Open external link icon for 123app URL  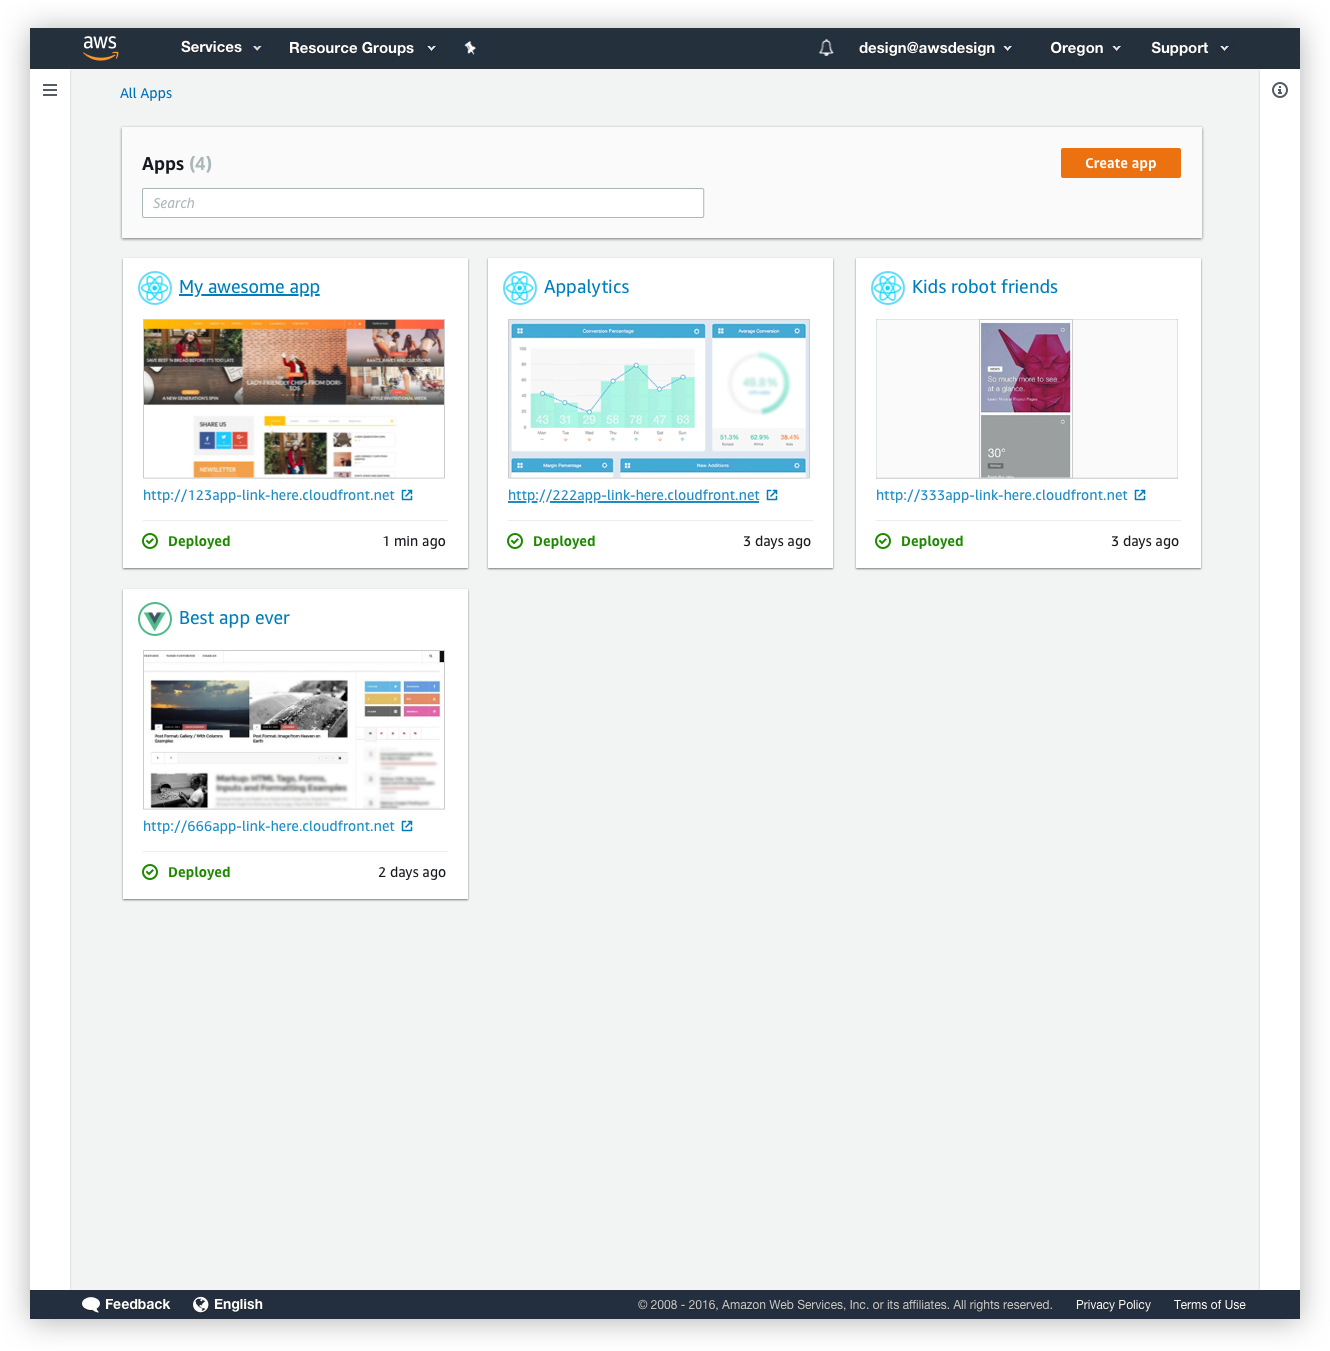pyautogui.click(x=407, y=495)
